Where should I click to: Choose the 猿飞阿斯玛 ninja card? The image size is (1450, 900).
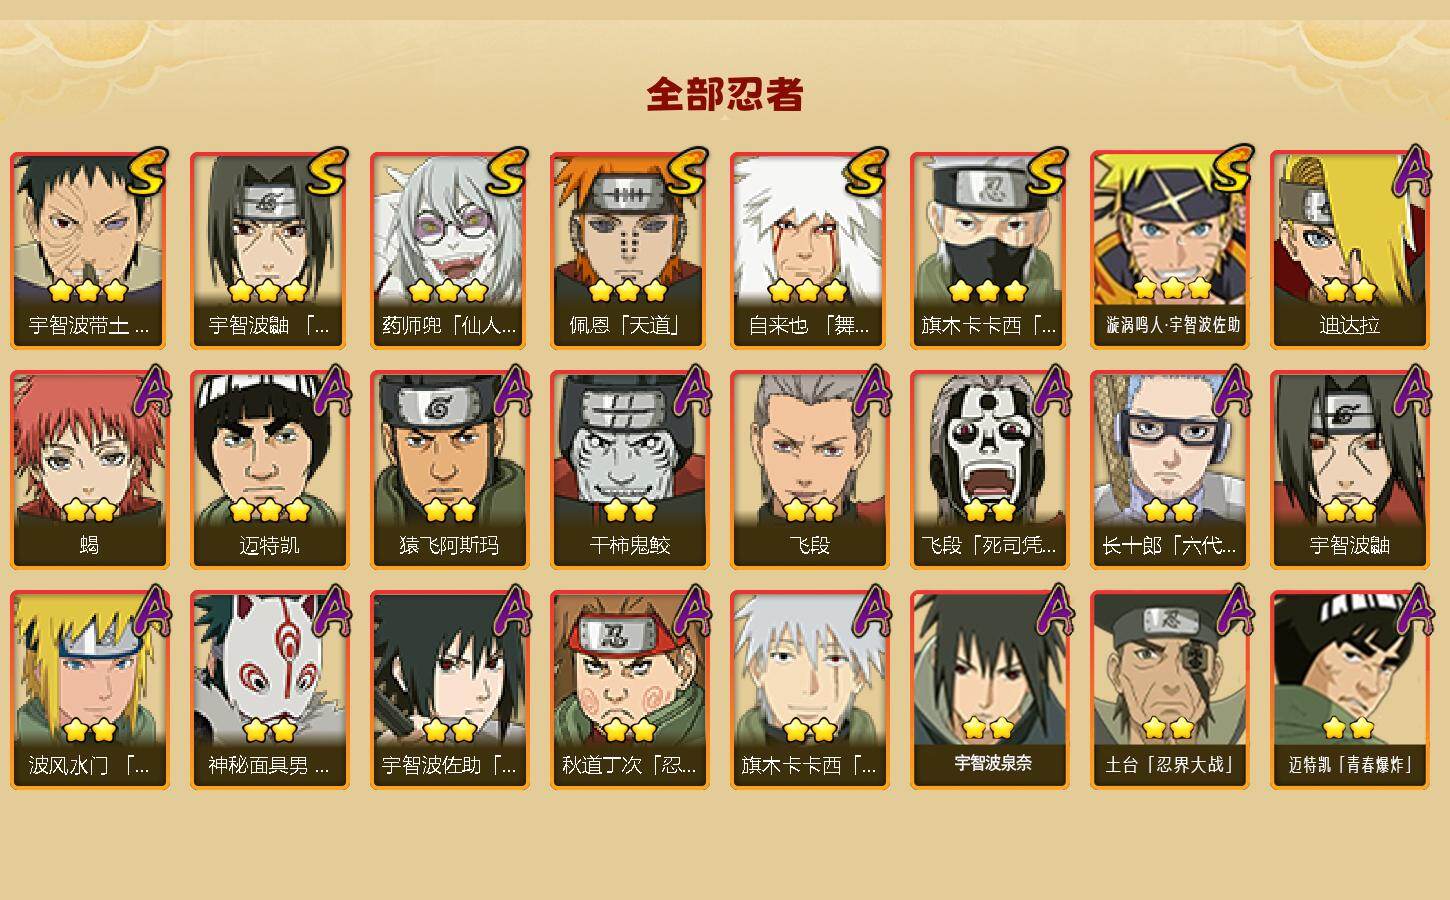click(449, 470)
